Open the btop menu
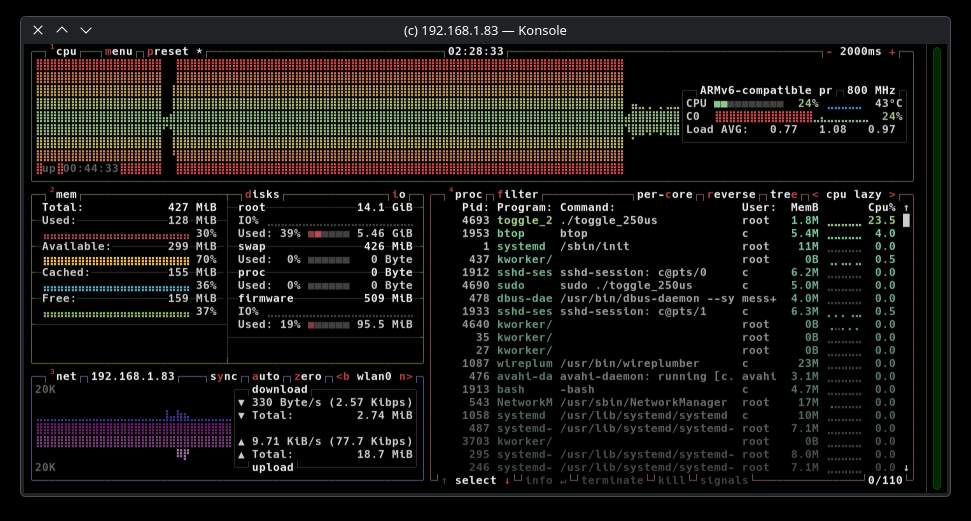This screenshot has height=521, width=971. [118, 51]
